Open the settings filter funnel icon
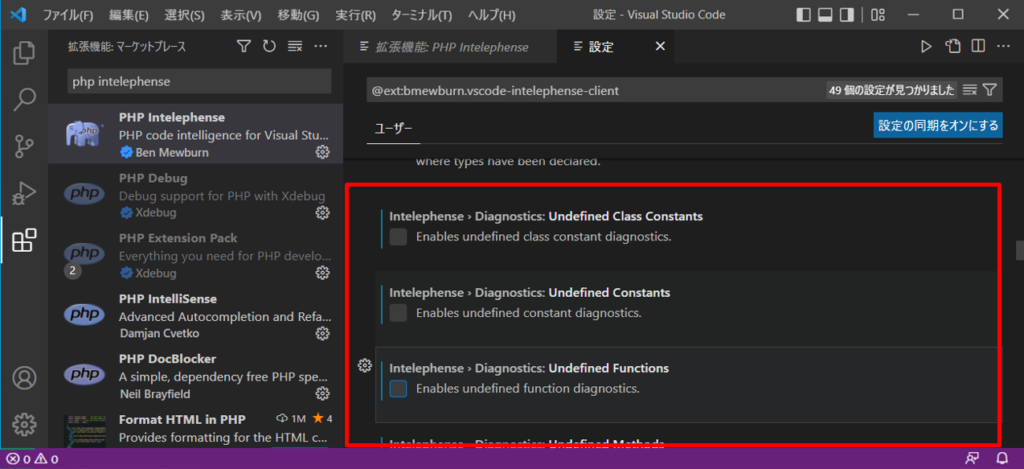Image resolution: width=1024 pixels, height=469 pixels. [x=989, y=90]
